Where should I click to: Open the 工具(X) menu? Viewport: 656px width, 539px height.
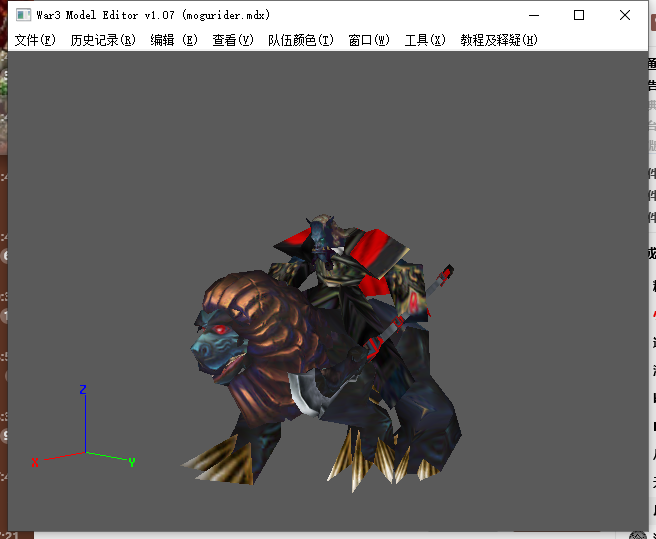425,40
